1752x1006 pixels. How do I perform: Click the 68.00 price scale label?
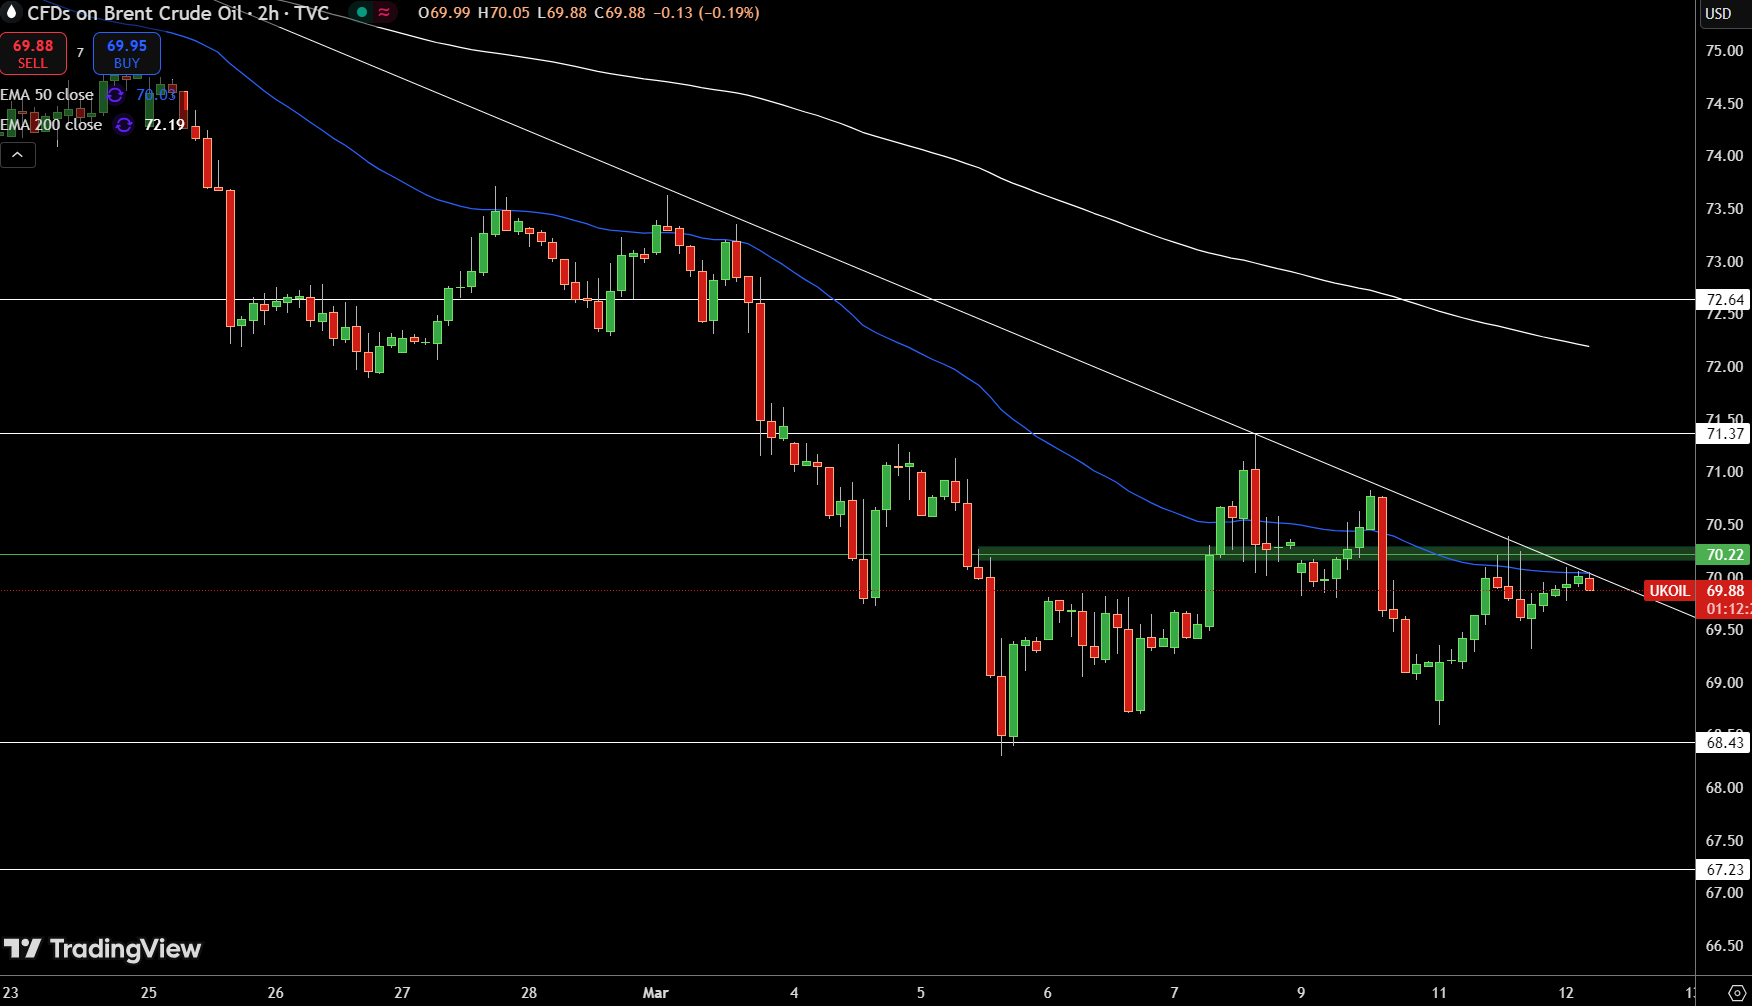(x=1724, y=788)
